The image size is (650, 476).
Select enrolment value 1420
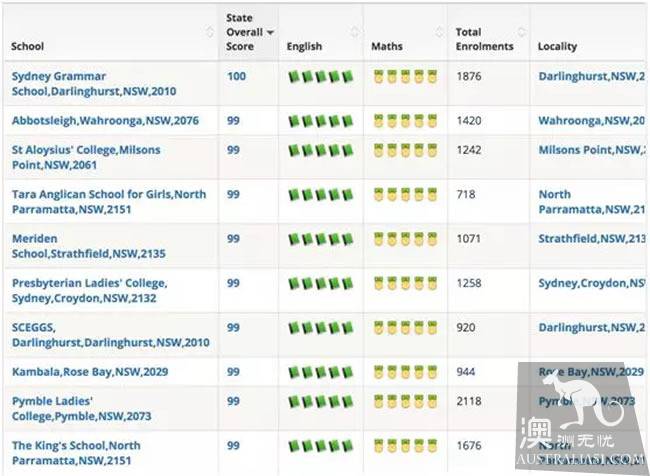(x=469, y=121)
